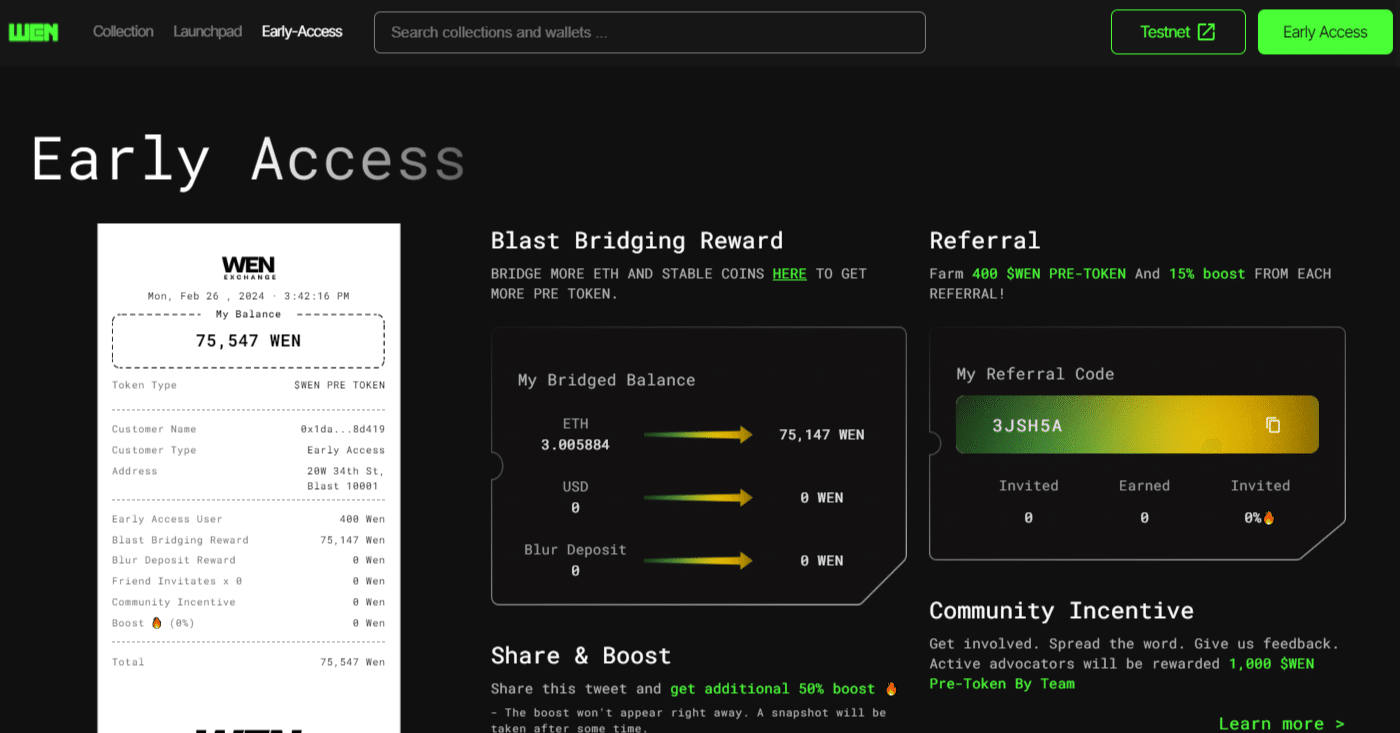Viewport: 1400px width, 733px height.
Task: Click the customer name '0x1da...8d419'
Action: [343, 429]
